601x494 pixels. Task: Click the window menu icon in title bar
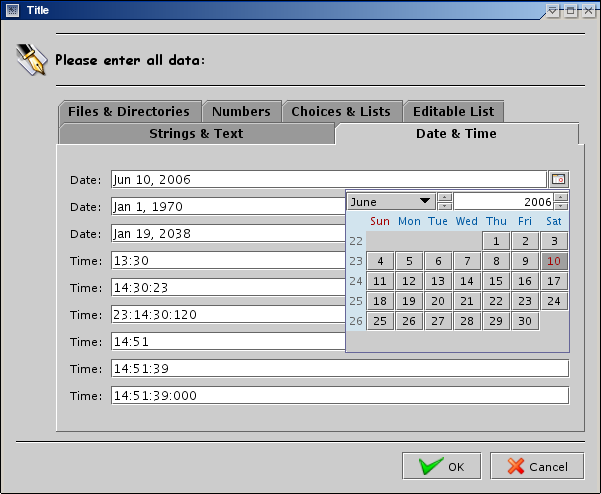coord(11,9)
